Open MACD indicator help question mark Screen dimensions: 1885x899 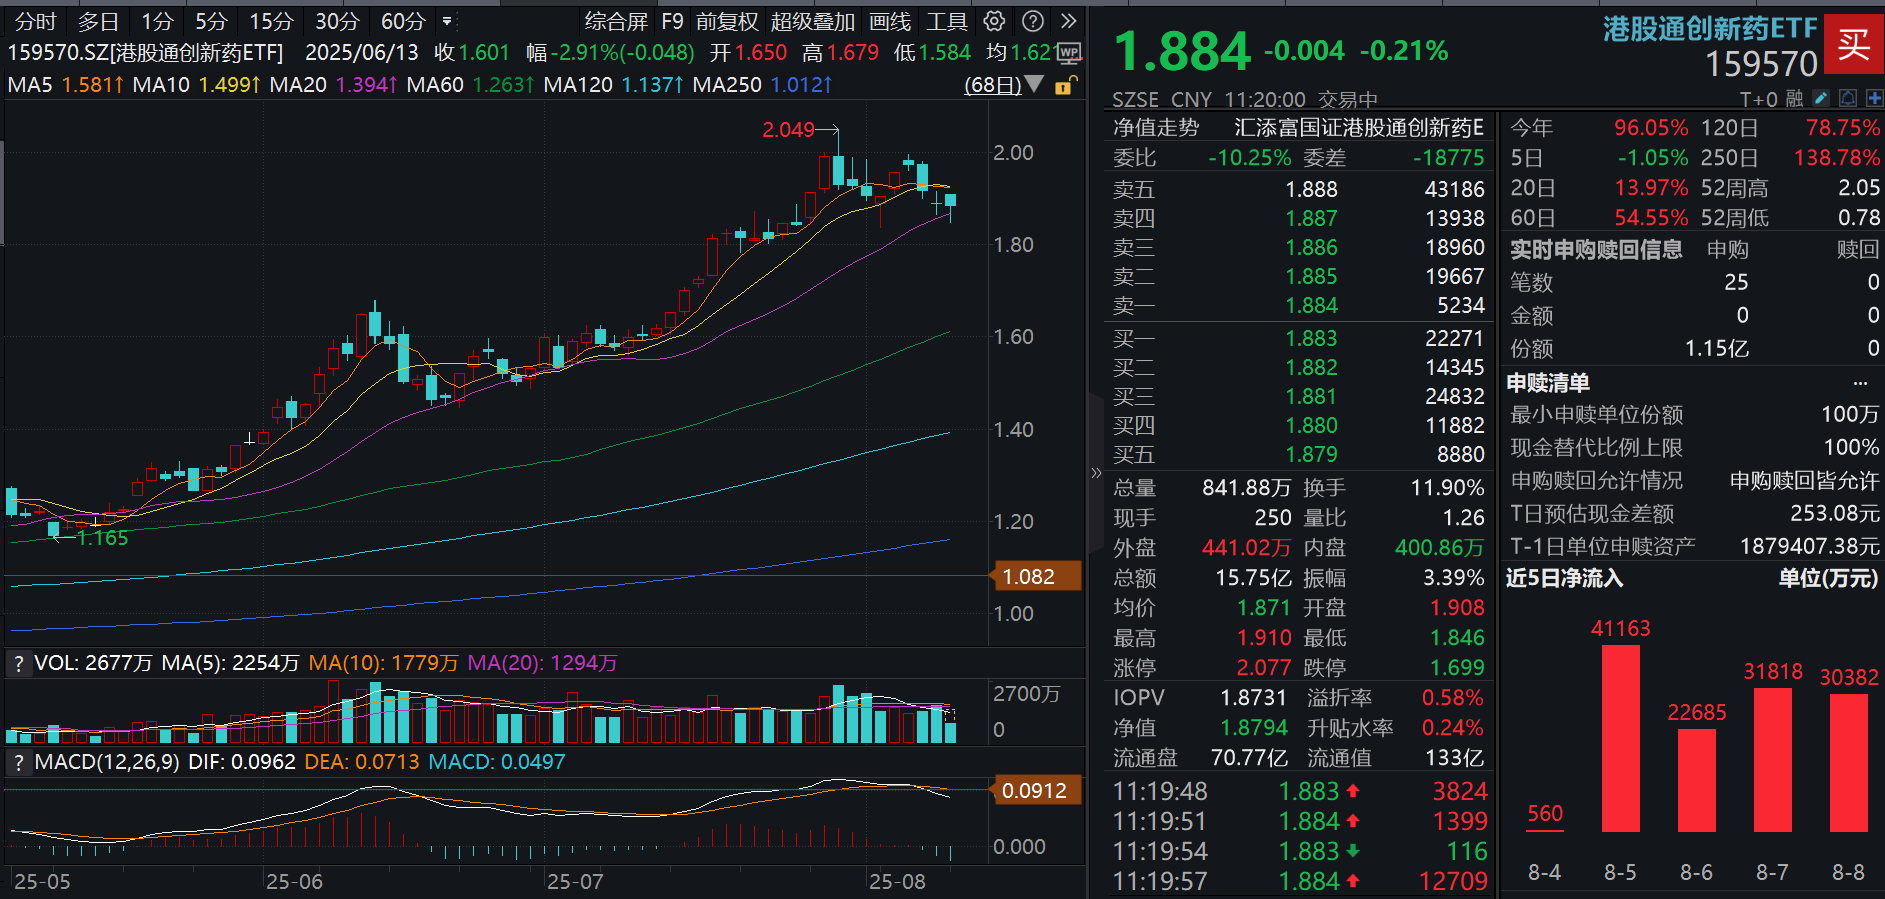click(18, 762)
